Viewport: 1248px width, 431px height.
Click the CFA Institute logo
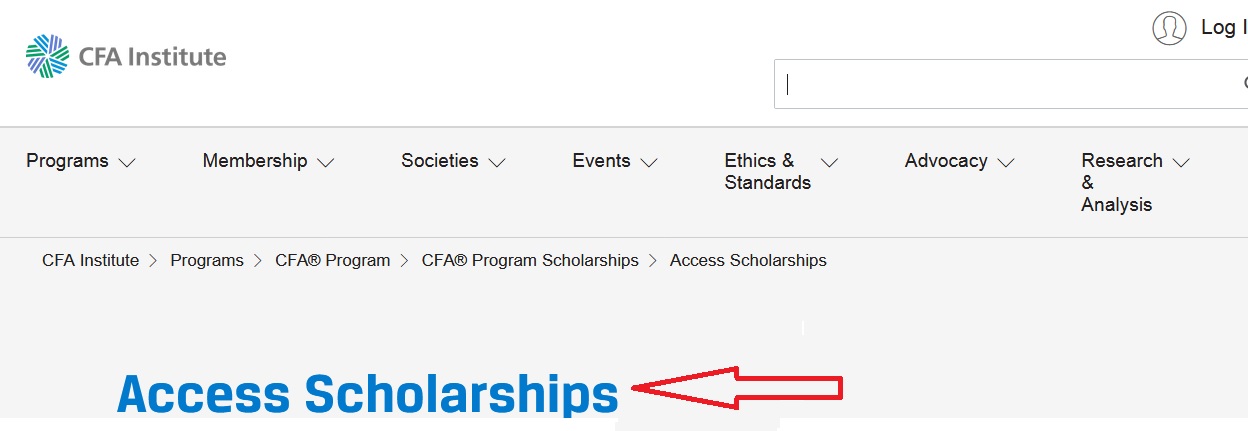126,56
